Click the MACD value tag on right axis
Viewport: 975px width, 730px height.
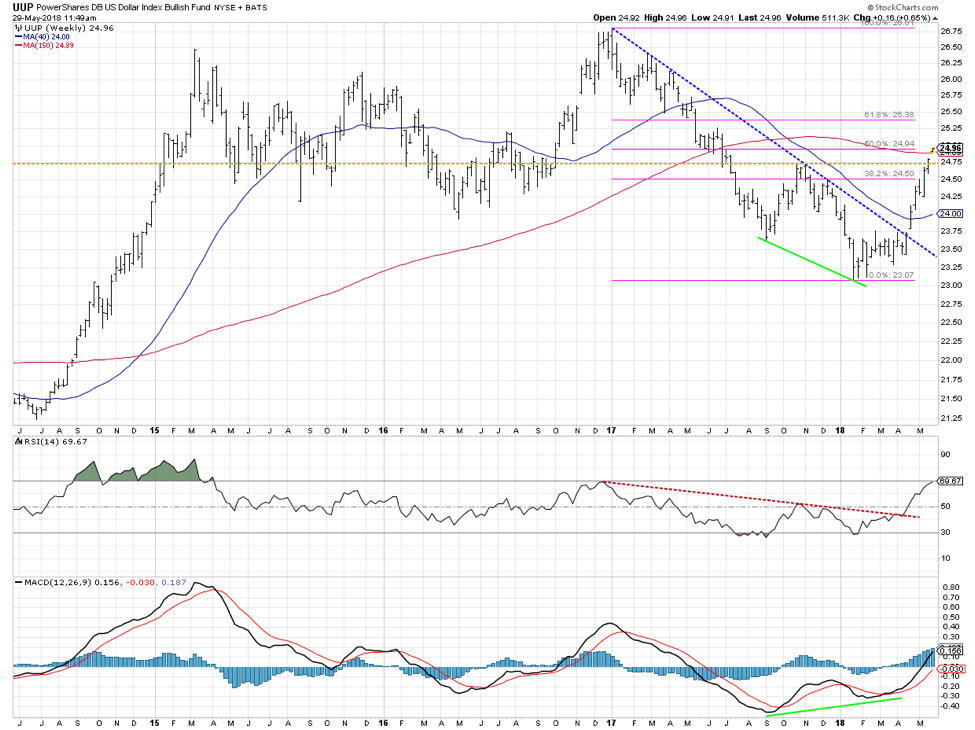949,651
